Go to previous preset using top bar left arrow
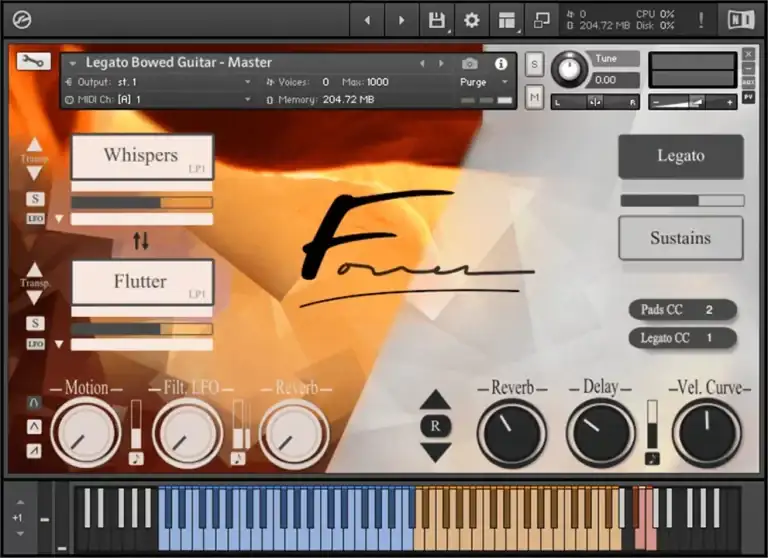 click(367, 20)
